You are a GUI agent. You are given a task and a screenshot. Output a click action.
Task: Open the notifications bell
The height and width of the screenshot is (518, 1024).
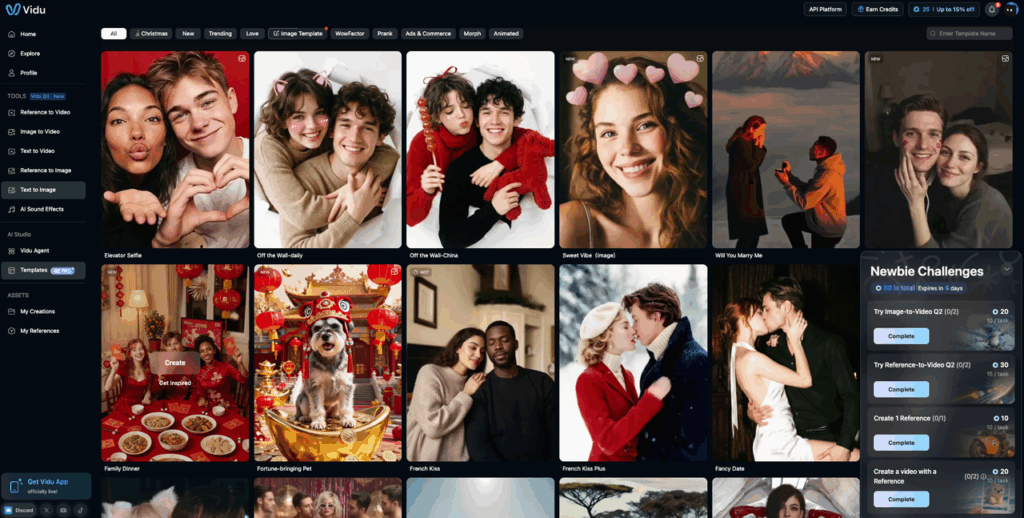tap(992, 9)
